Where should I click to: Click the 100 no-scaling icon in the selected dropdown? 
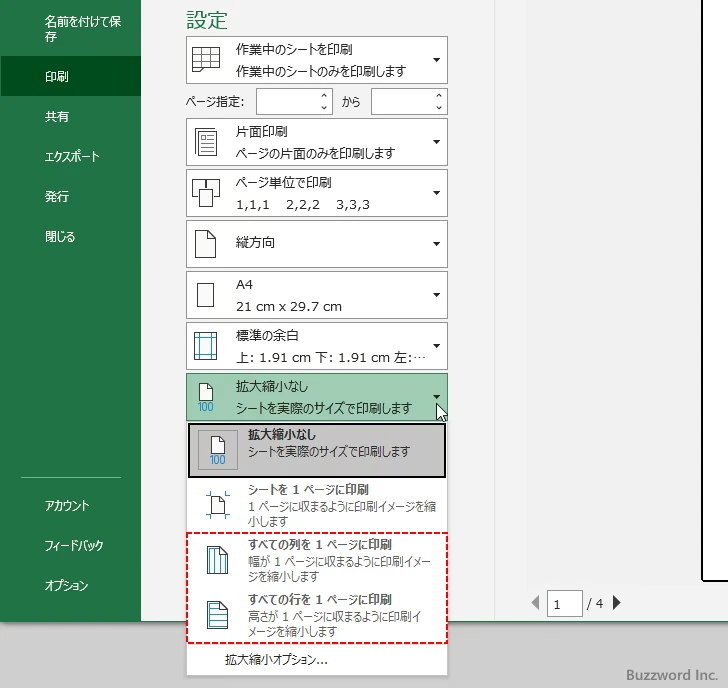206,397
